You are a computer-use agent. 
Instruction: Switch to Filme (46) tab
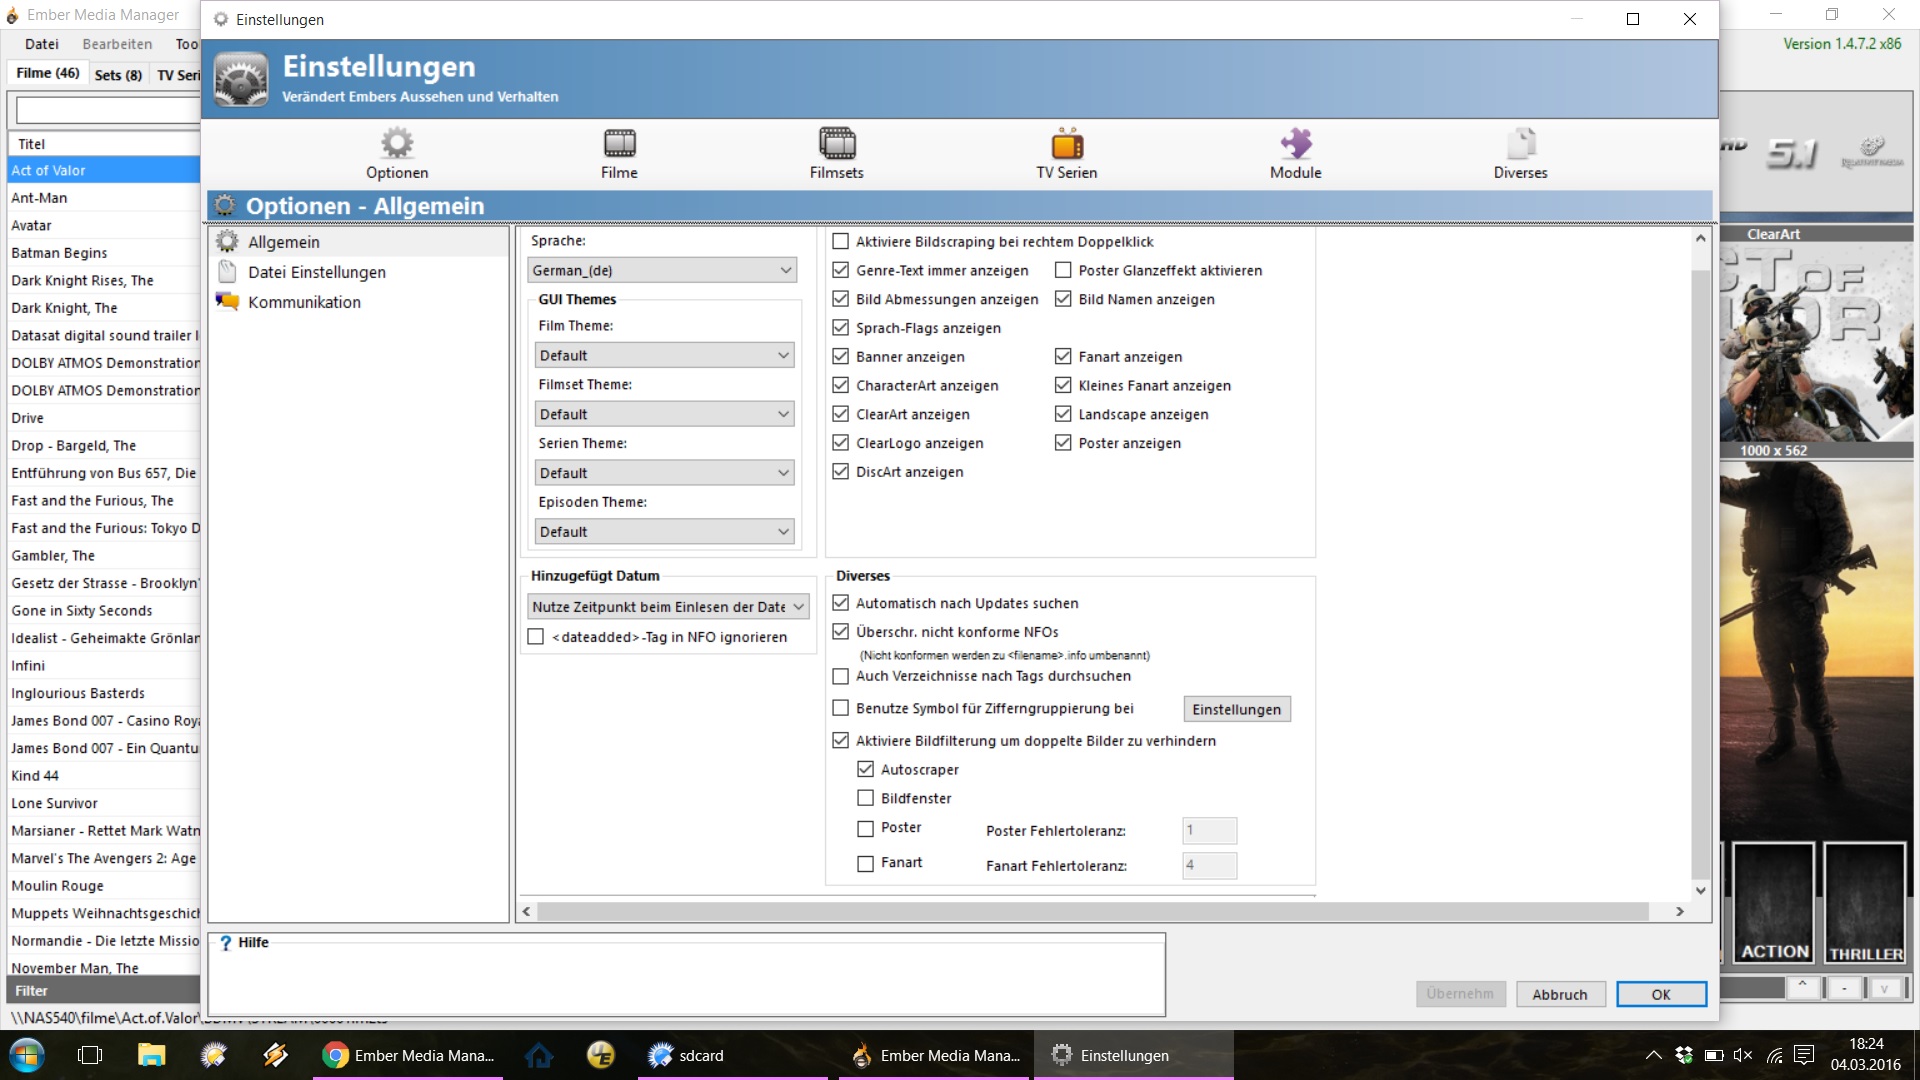[47, 73]
